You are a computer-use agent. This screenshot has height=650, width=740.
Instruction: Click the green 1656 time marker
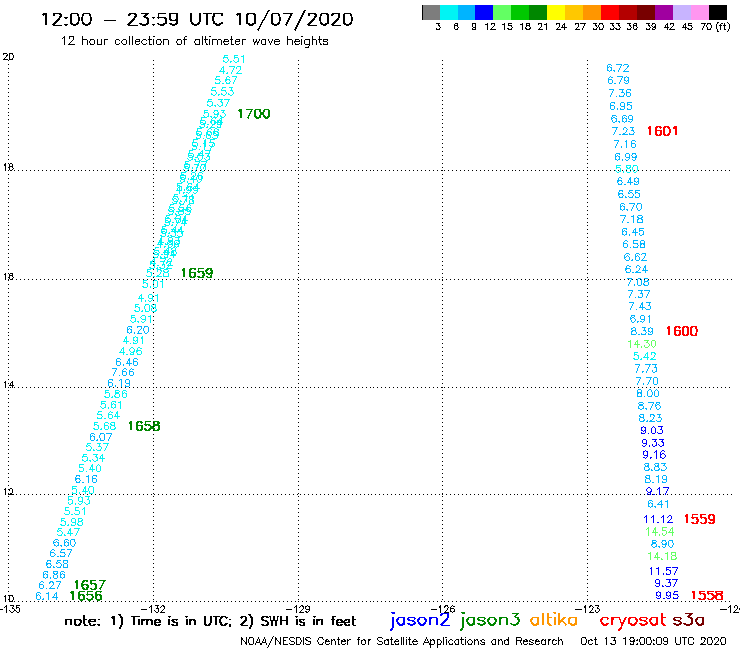click(85, 596)
